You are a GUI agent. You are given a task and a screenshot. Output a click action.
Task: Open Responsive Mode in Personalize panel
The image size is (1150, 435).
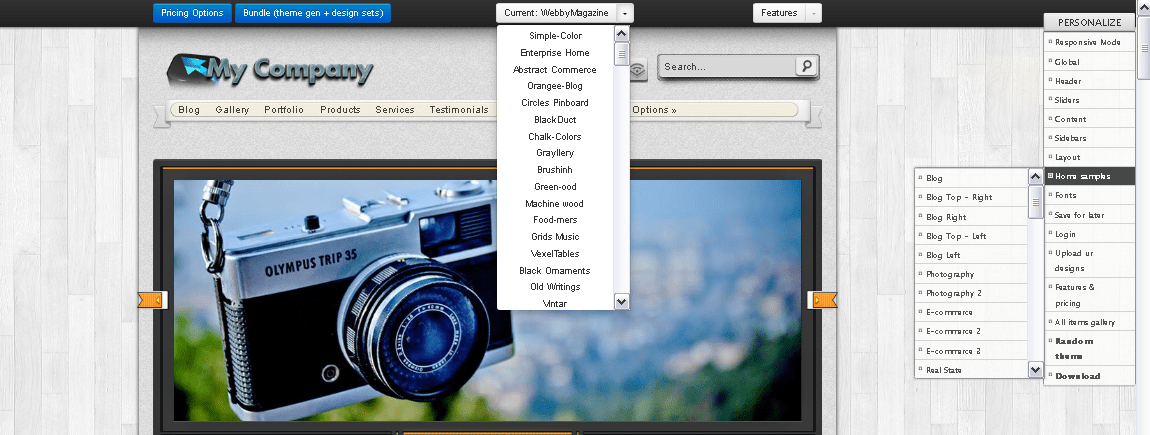point(1090,43)
